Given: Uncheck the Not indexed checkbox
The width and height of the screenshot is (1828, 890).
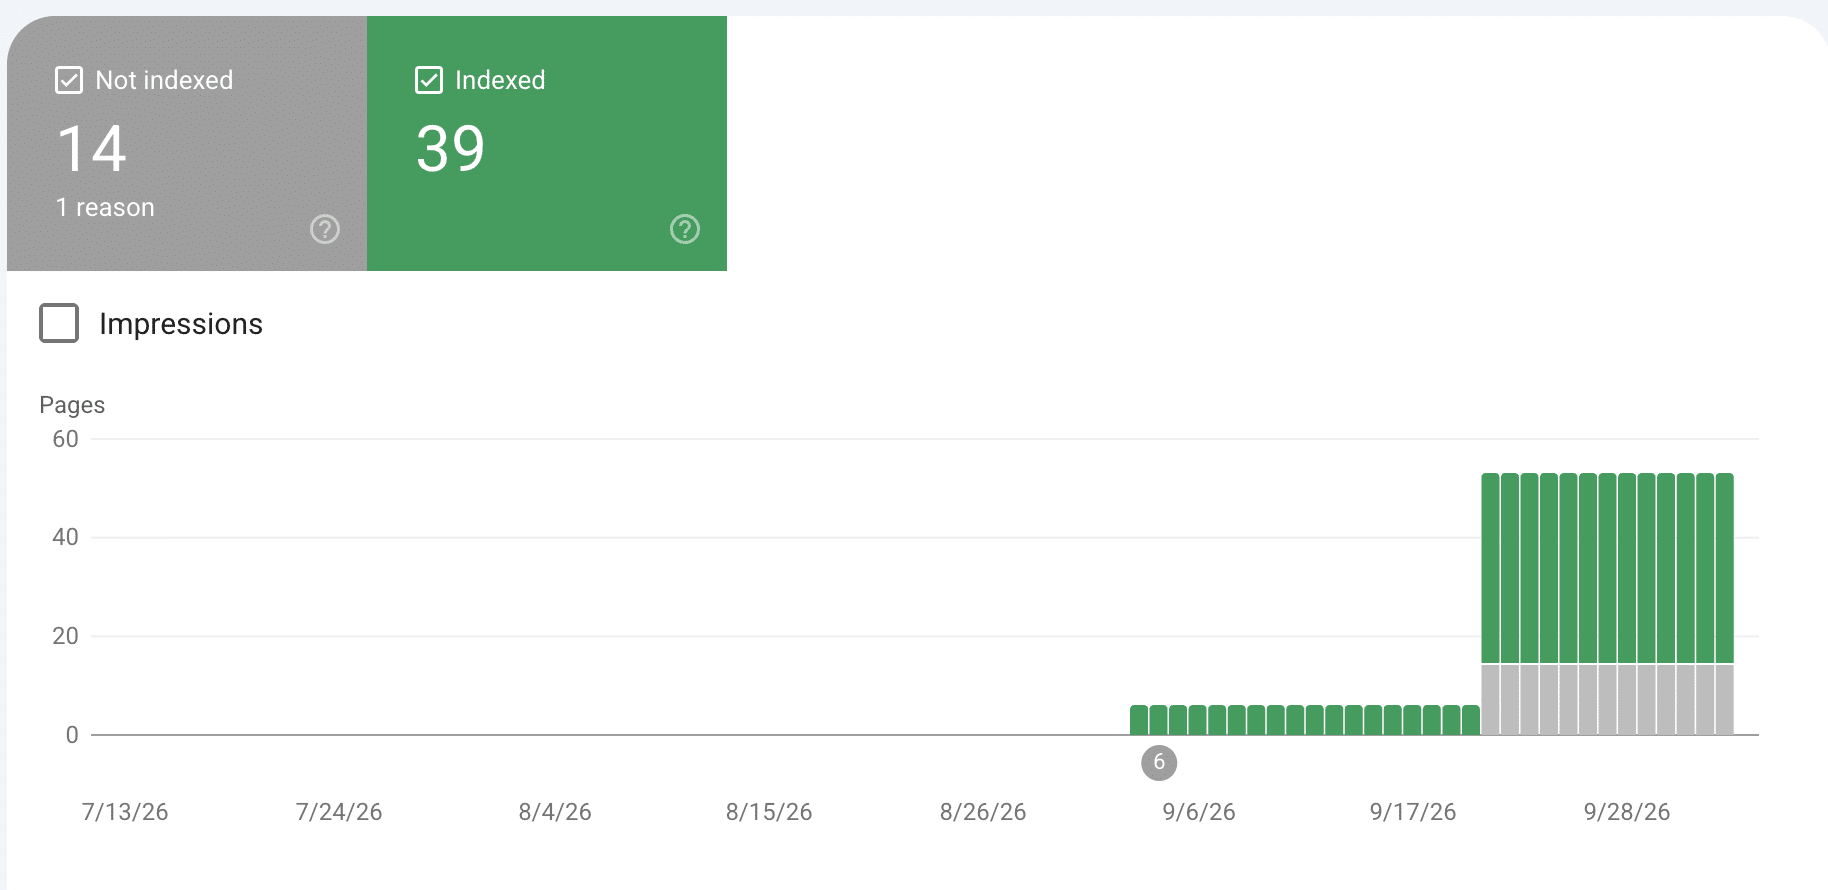Looking at the screenshot, I should click(69, 80).
